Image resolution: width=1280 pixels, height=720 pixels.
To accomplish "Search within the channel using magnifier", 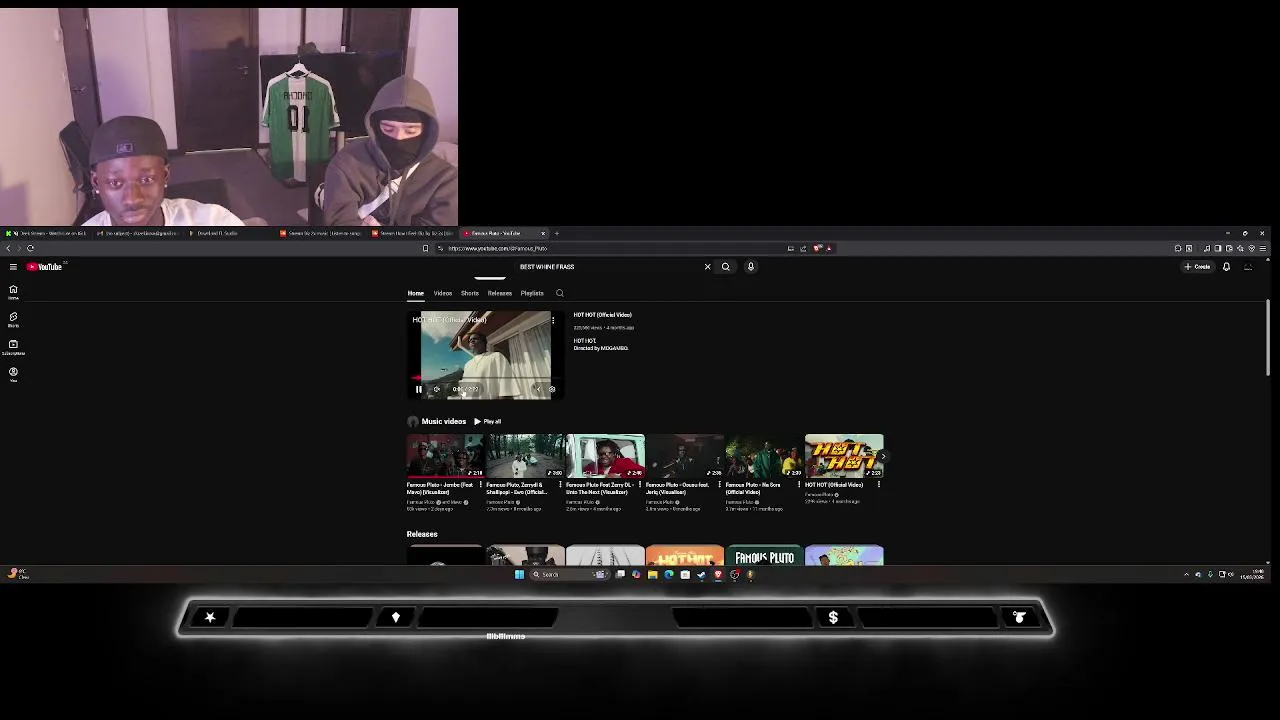I will [x=560, y=293].
